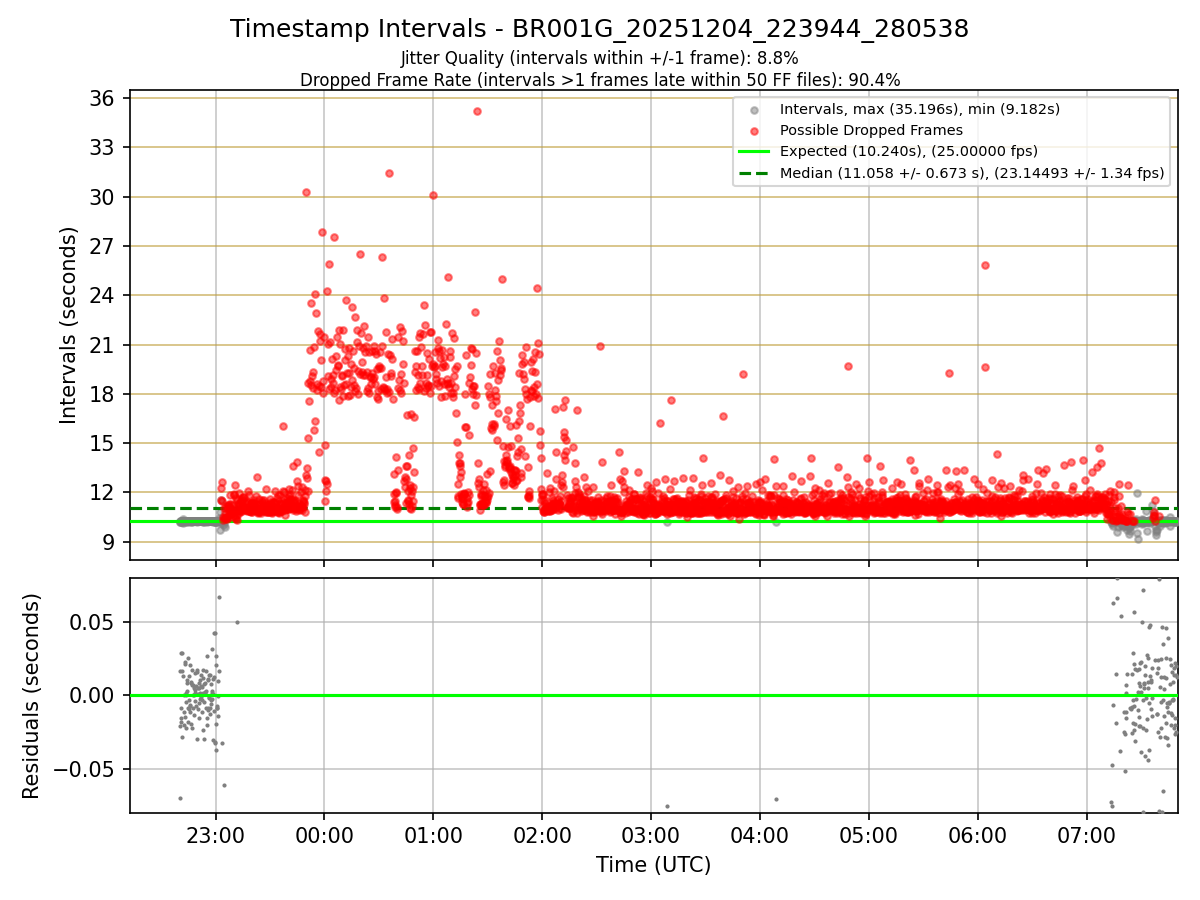The image size is (1200, 900).
Task: Click the legend entry starting 'Median (11.058 +/- 0.673 s)'
Action: (972, 173)
